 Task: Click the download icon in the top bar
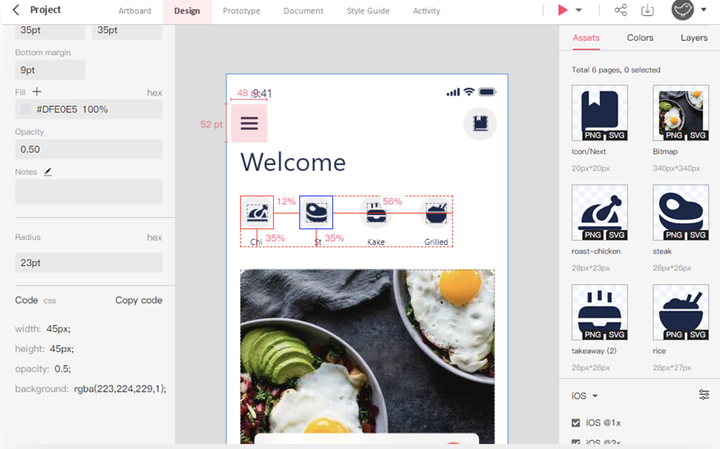coord(647,10)
